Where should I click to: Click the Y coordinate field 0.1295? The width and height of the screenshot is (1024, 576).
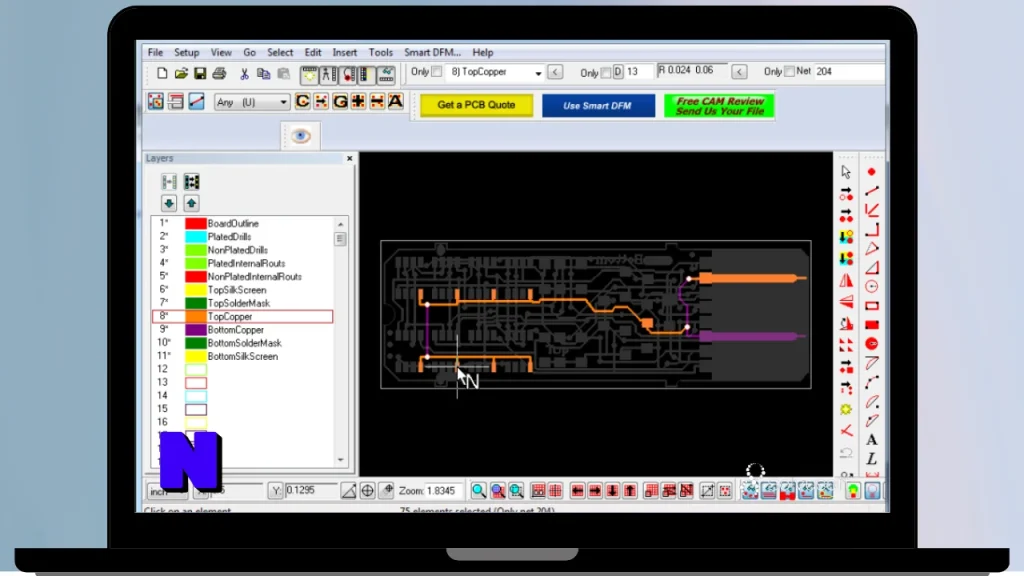tap(311, 490)
